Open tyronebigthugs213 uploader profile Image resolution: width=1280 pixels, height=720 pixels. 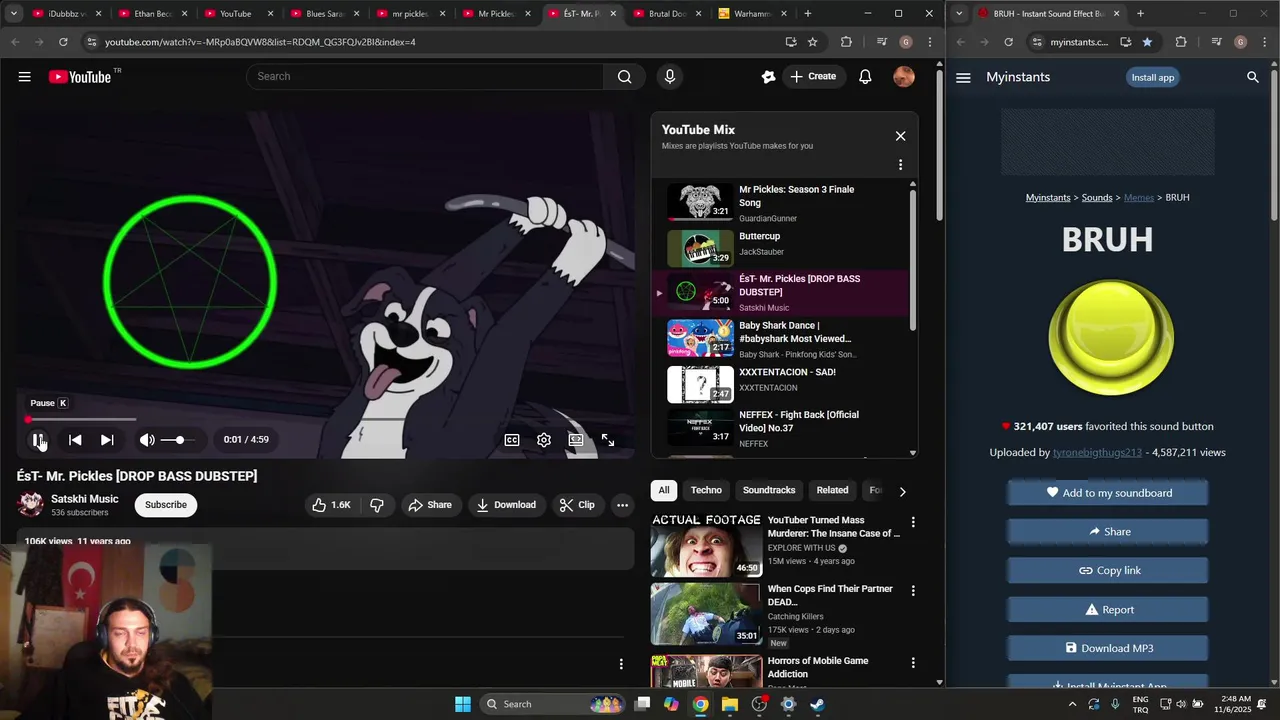[x=1097, y=453]
